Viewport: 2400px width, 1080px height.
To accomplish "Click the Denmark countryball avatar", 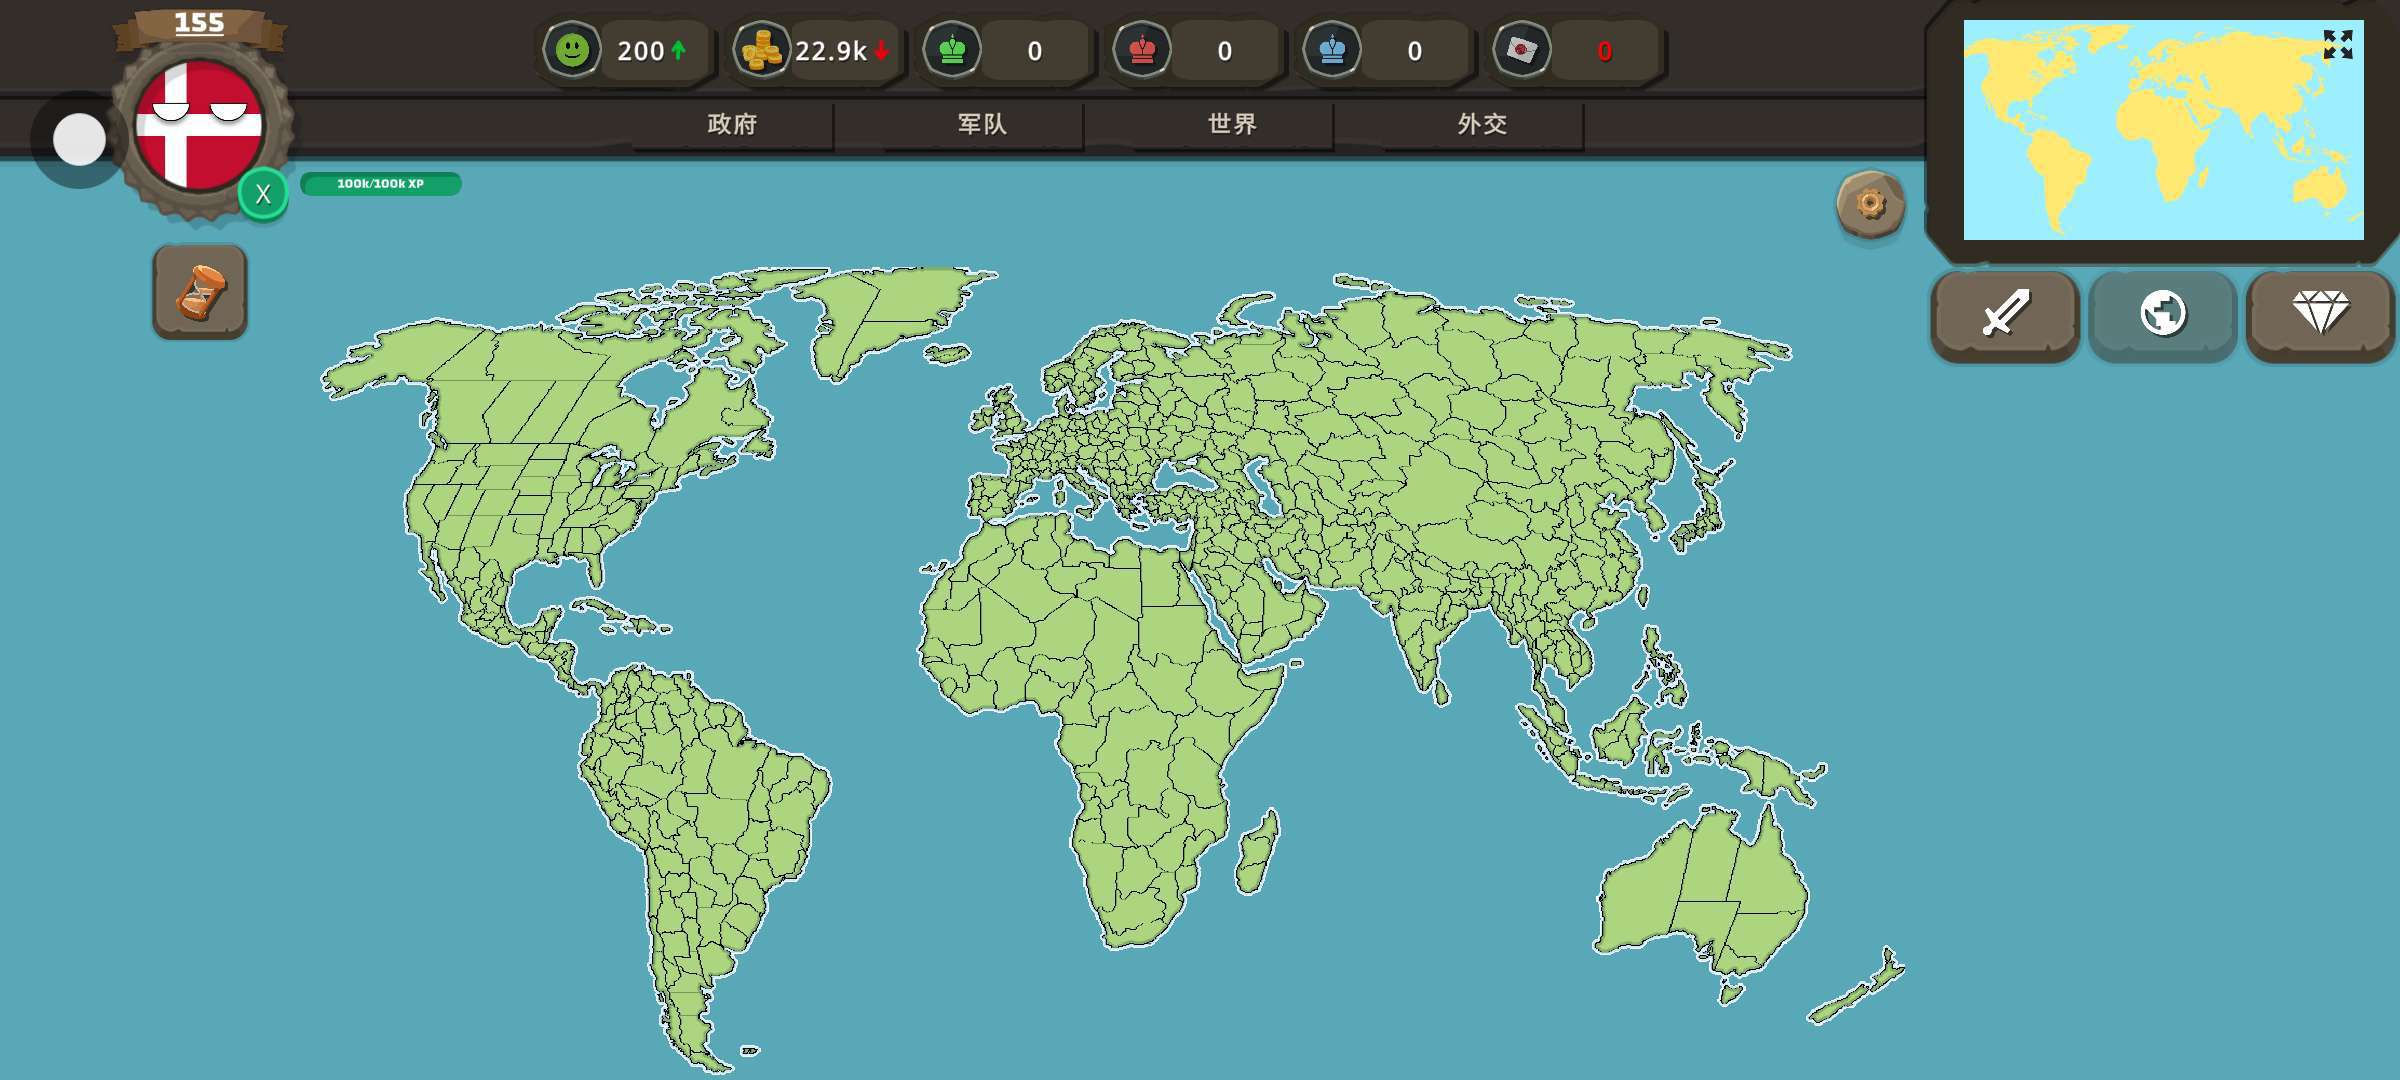I will coord(199,126).
